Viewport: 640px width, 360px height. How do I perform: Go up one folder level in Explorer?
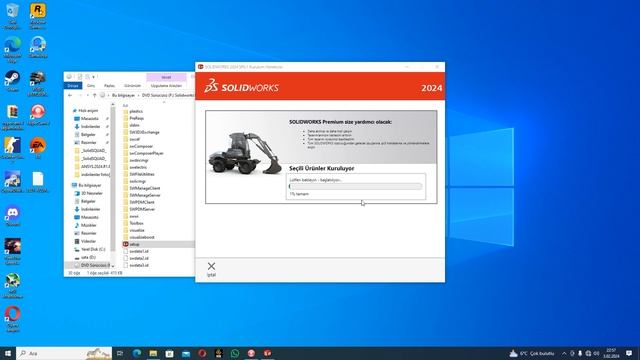[94, 95]
